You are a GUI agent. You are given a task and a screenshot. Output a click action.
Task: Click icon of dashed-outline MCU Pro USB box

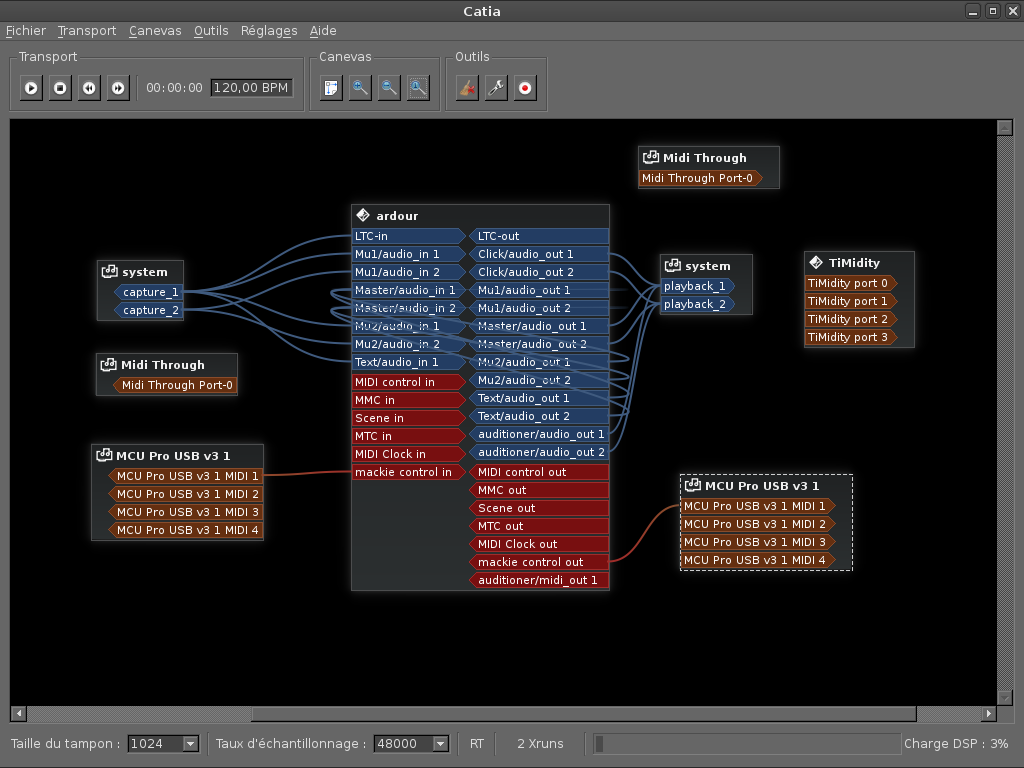tap(693, 485)
